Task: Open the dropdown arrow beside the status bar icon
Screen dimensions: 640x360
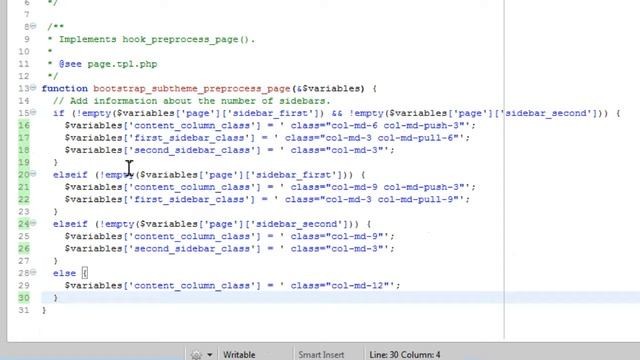Action: 209,355
